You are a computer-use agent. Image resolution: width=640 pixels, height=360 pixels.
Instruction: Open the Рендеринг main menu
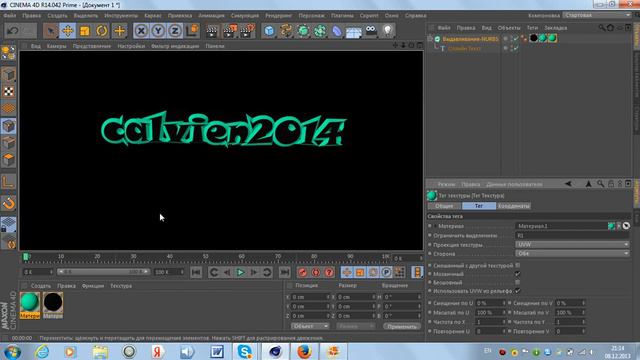[x=279, y=16]
